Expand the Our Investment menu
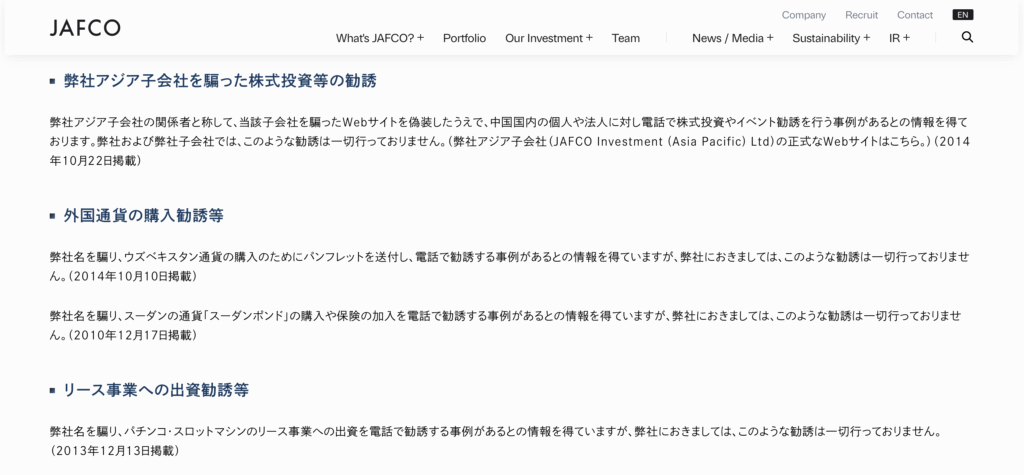 [549, 38]
